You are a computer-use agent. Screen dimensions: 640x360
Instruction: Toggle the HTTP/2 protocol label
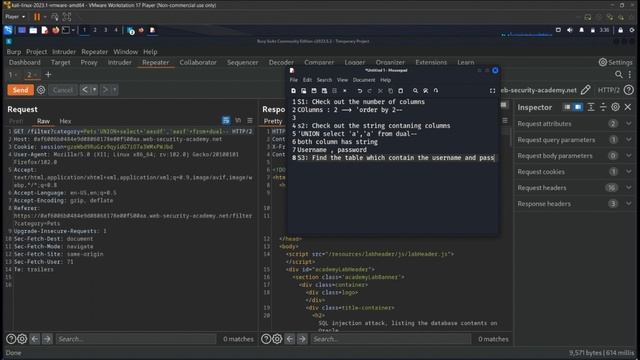(609, 90)
